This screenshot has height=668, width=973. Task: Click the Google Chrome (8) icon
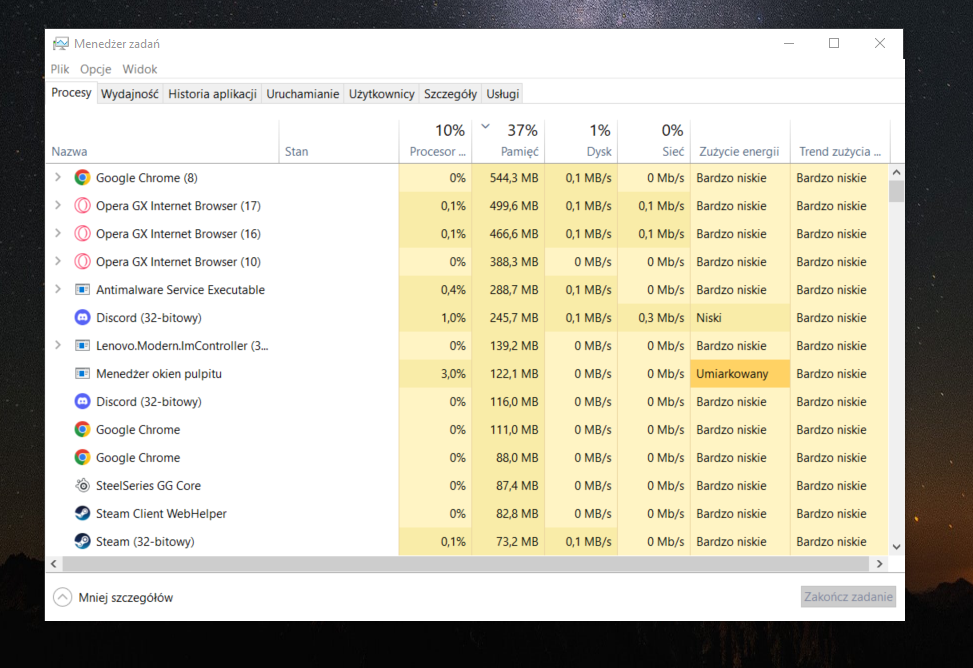tap(82, 178)
